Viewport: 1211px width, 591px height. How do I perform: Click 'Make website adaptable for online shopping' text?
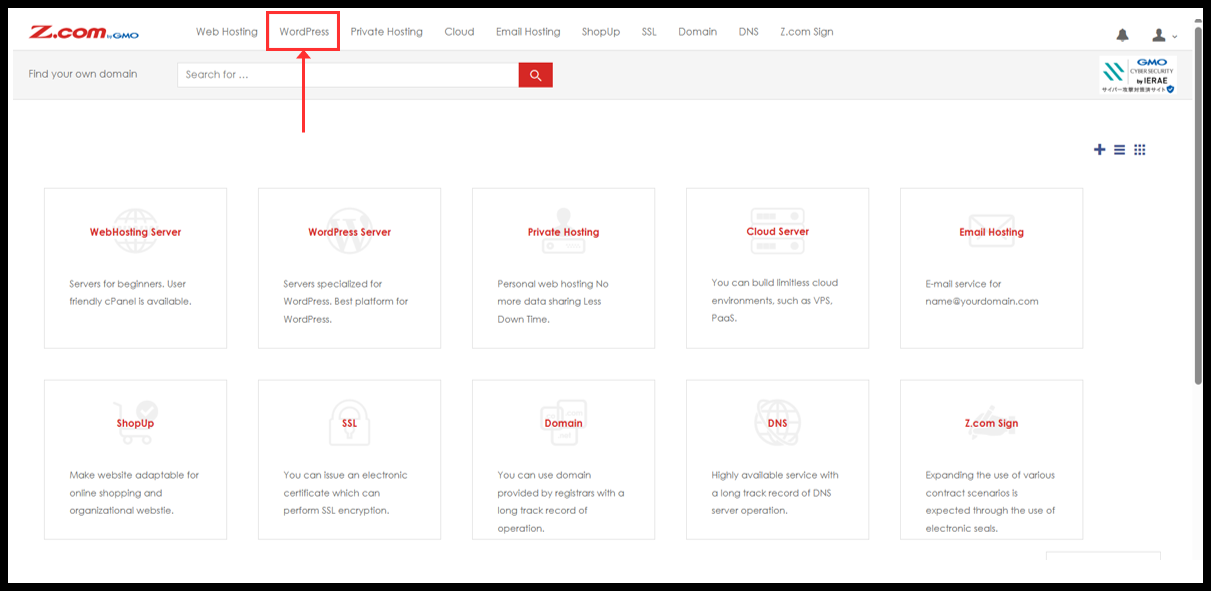click(x=135, y=493)
